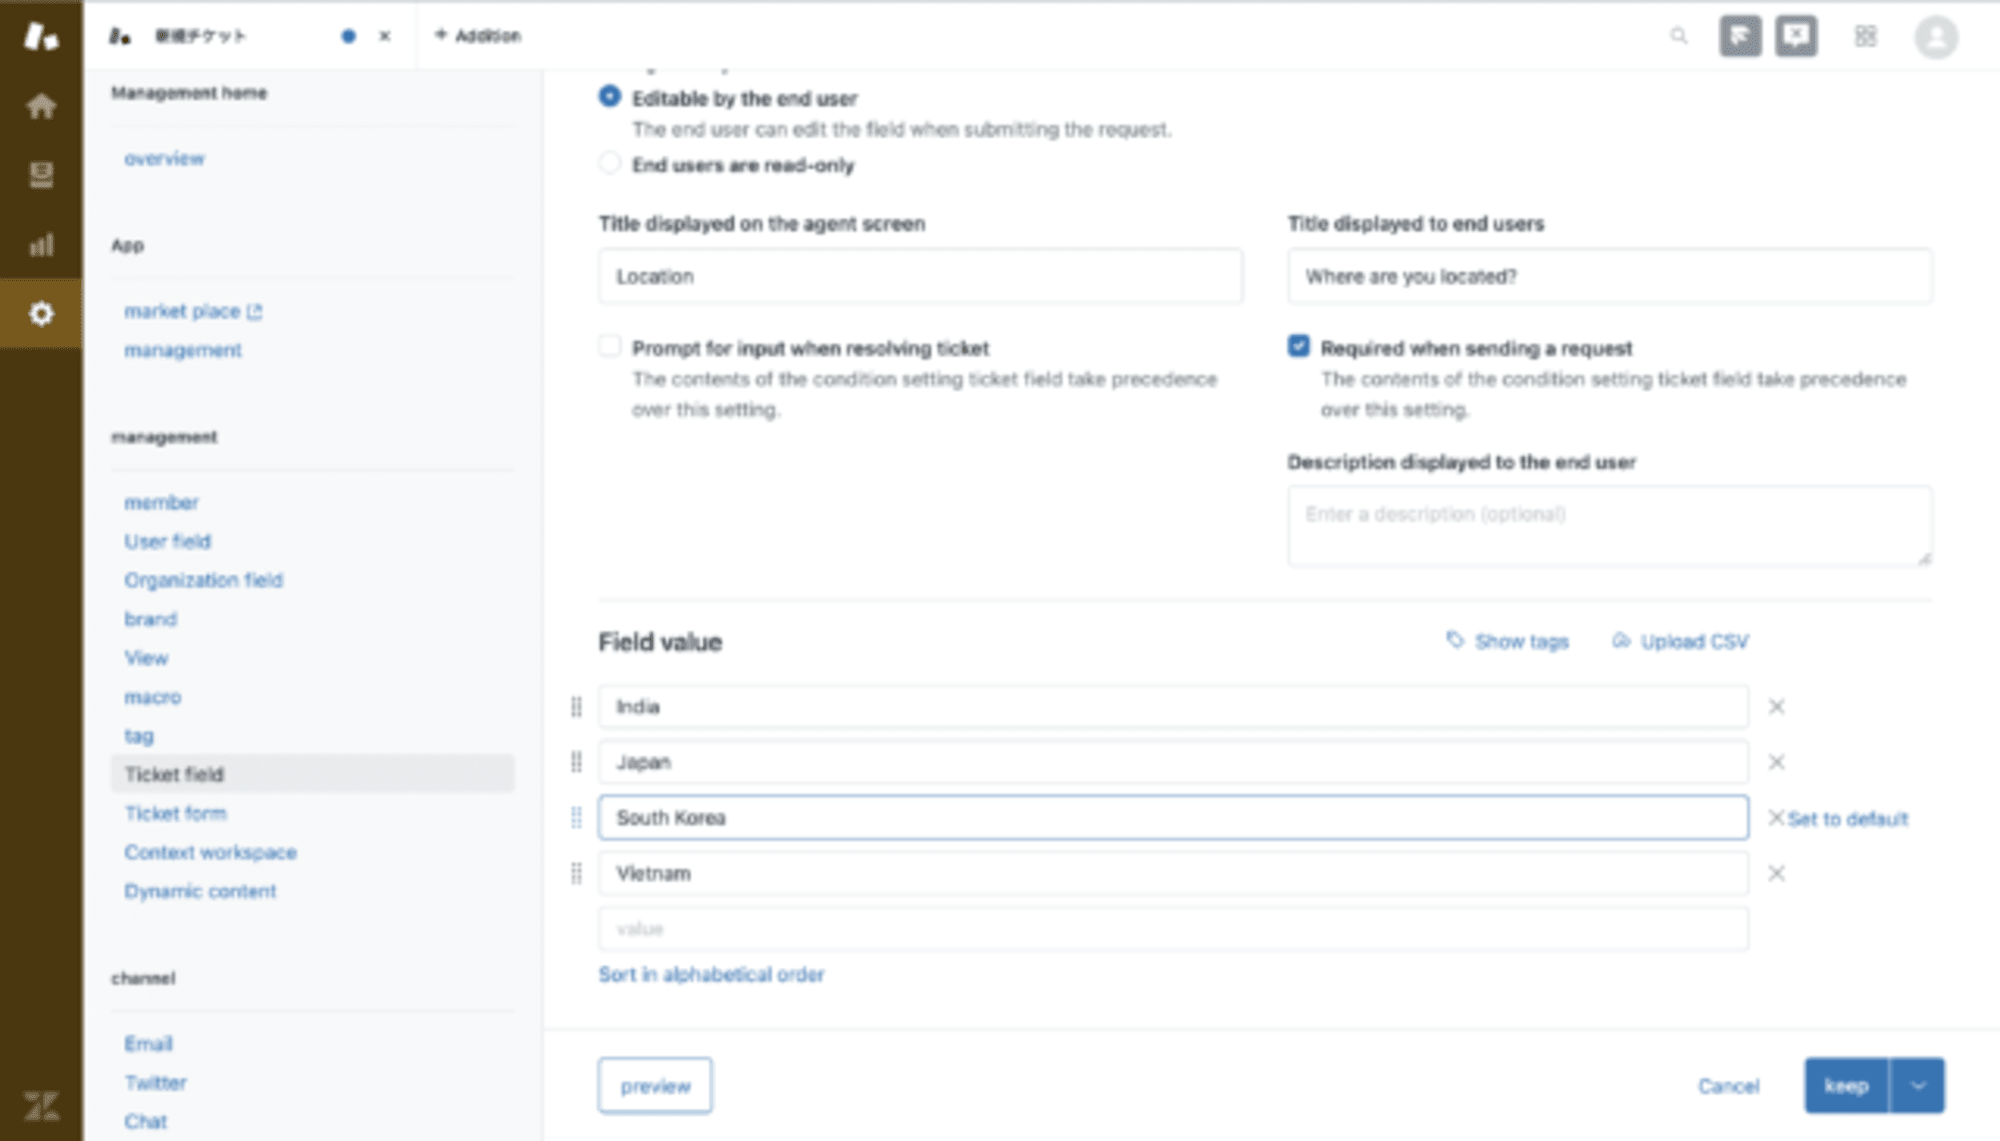The image size is (2000, 1141).
Task: Click the value input field to add entry
Action: 1173,928
